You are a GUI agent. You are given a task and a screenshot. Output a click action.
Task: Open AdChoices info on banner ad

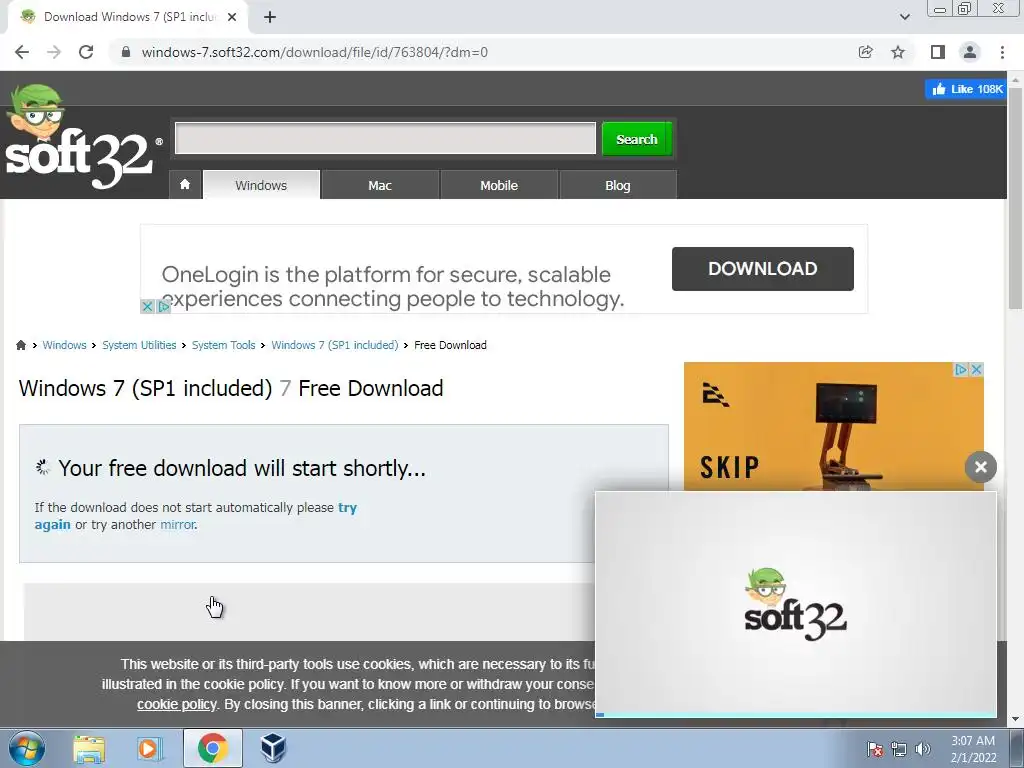163,306
